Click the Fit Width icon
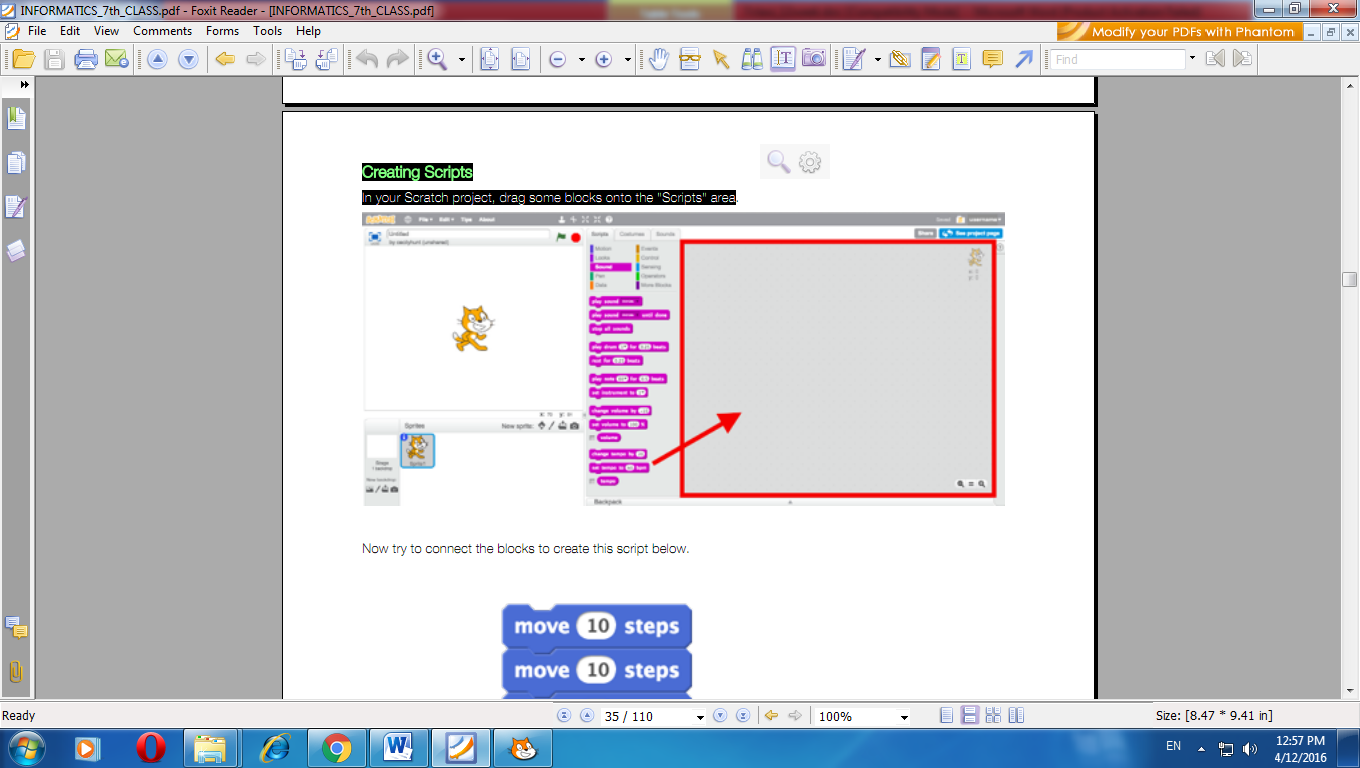 click(520, 59)
